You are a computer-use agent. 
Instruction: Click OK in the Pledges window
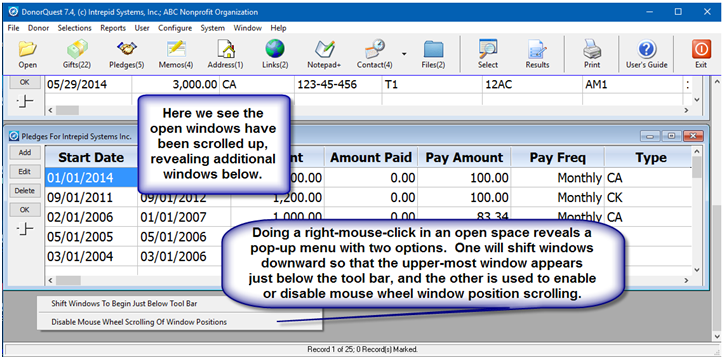click(x=25, y=209)
